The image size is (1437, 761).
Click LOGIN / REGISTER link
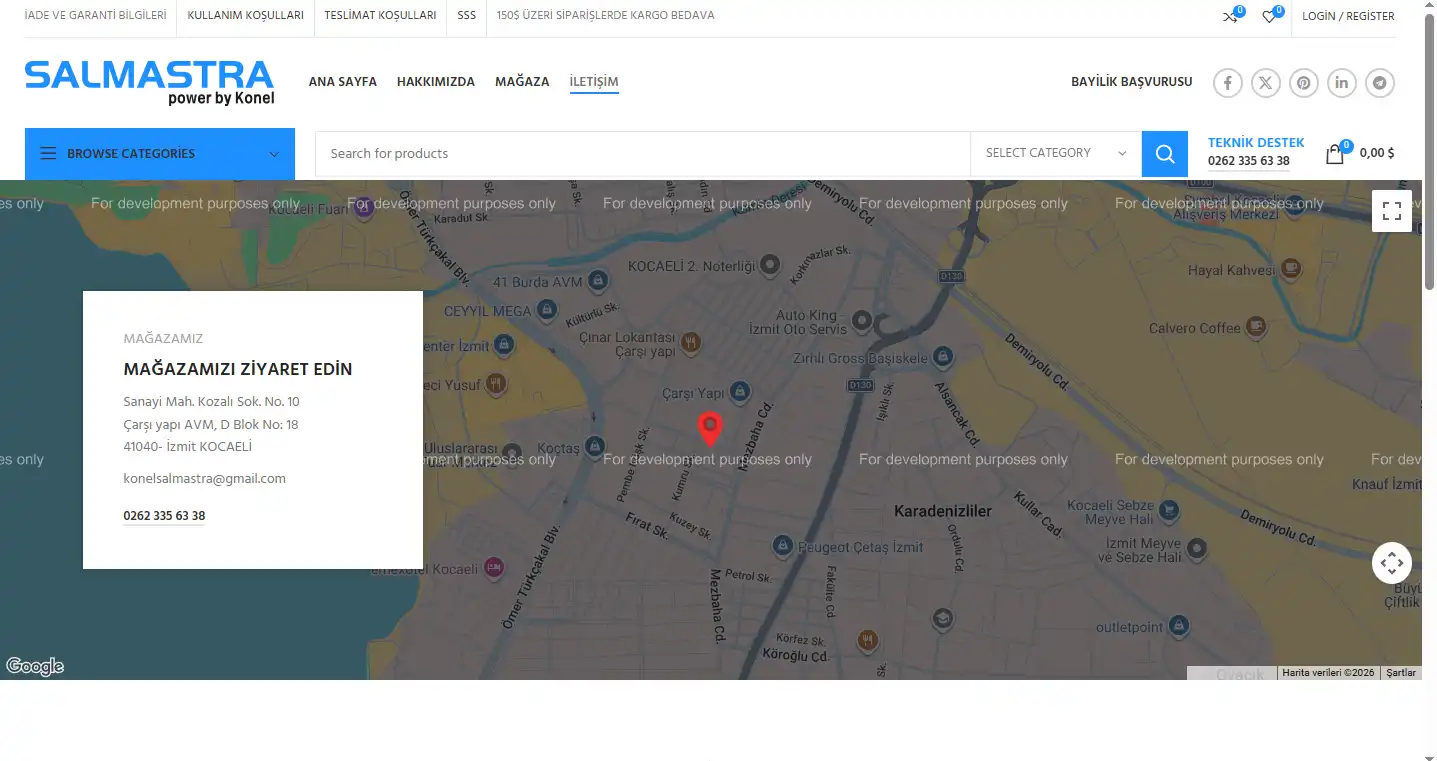point(1348,16)
